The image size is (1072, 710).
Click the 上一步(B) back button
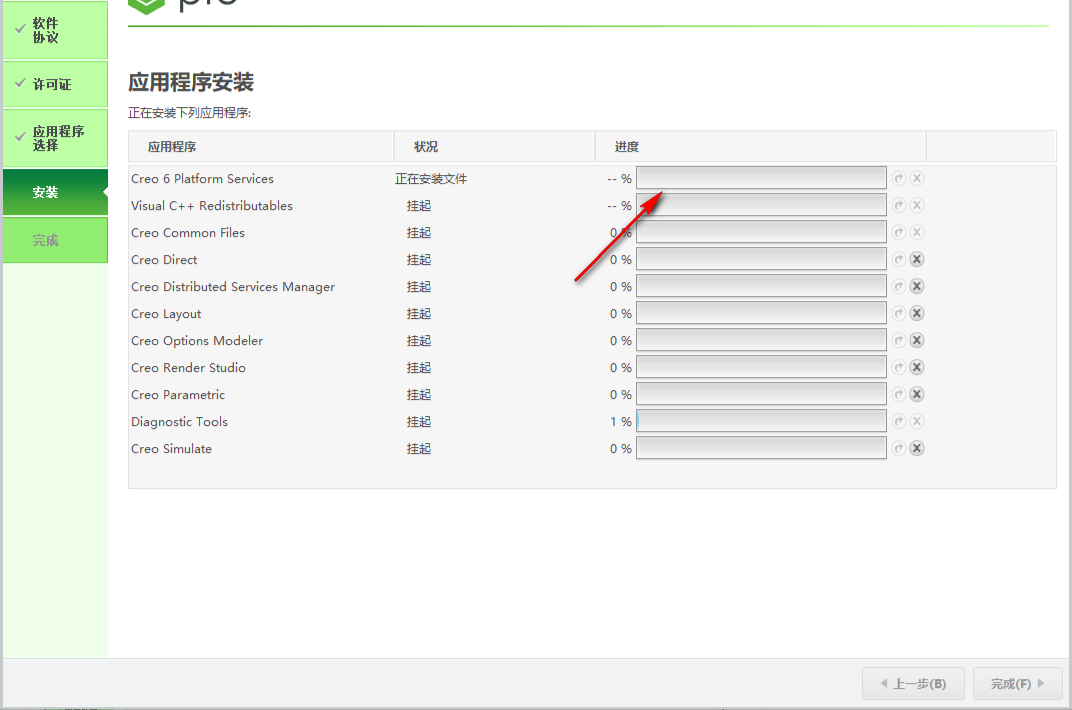913,683
